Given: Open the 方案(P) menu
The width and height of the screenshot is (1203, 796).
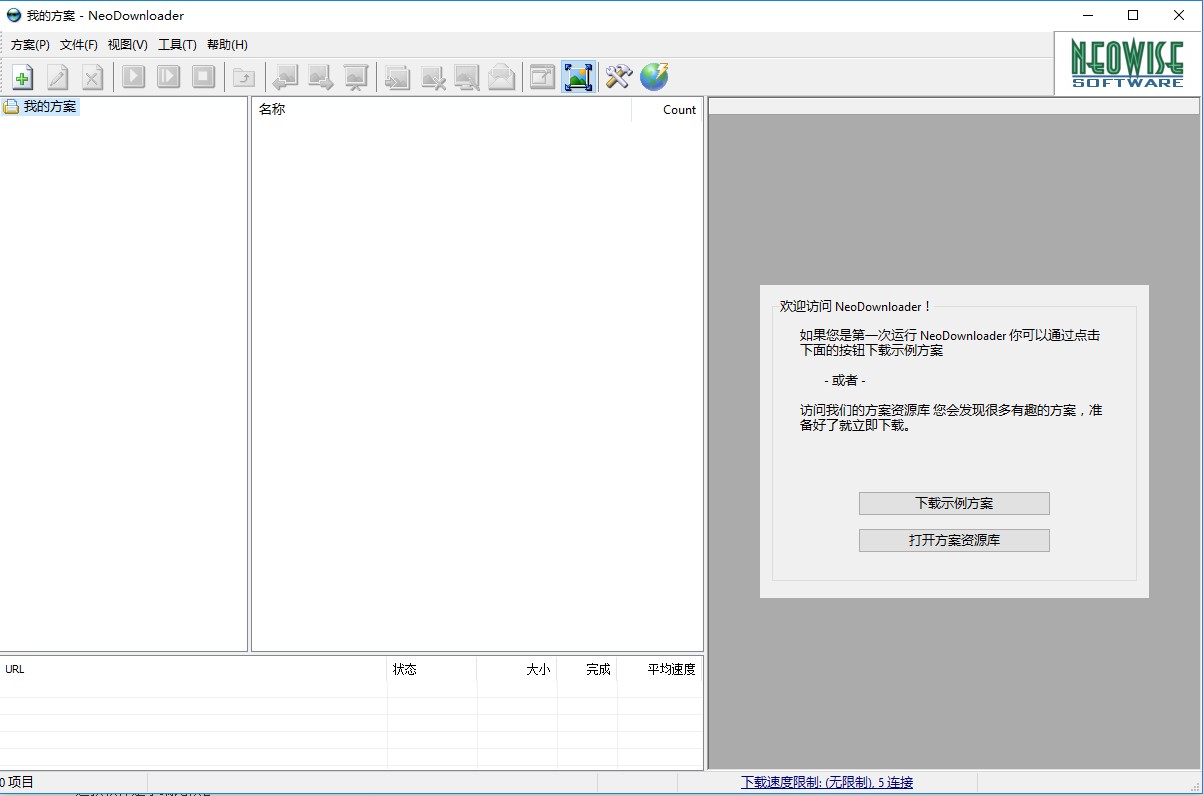Looking at the screenshot, I should point(29,44).
